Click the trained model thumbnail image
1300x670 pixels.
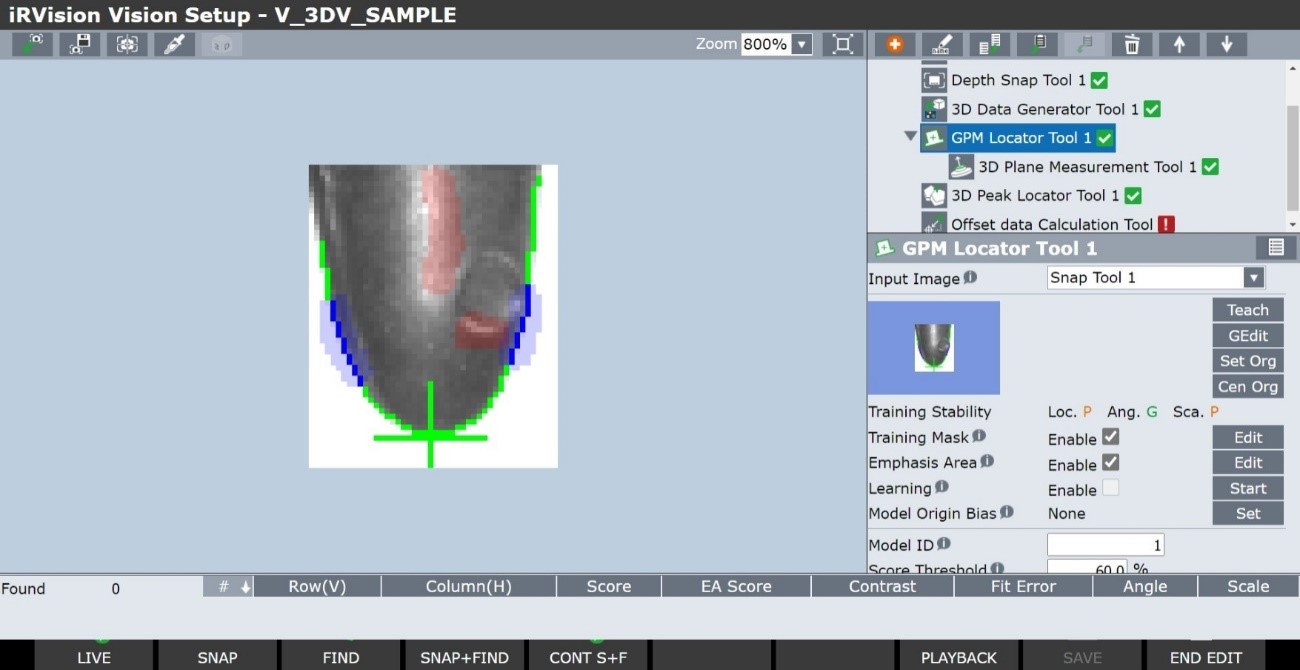tap(933, 347)
